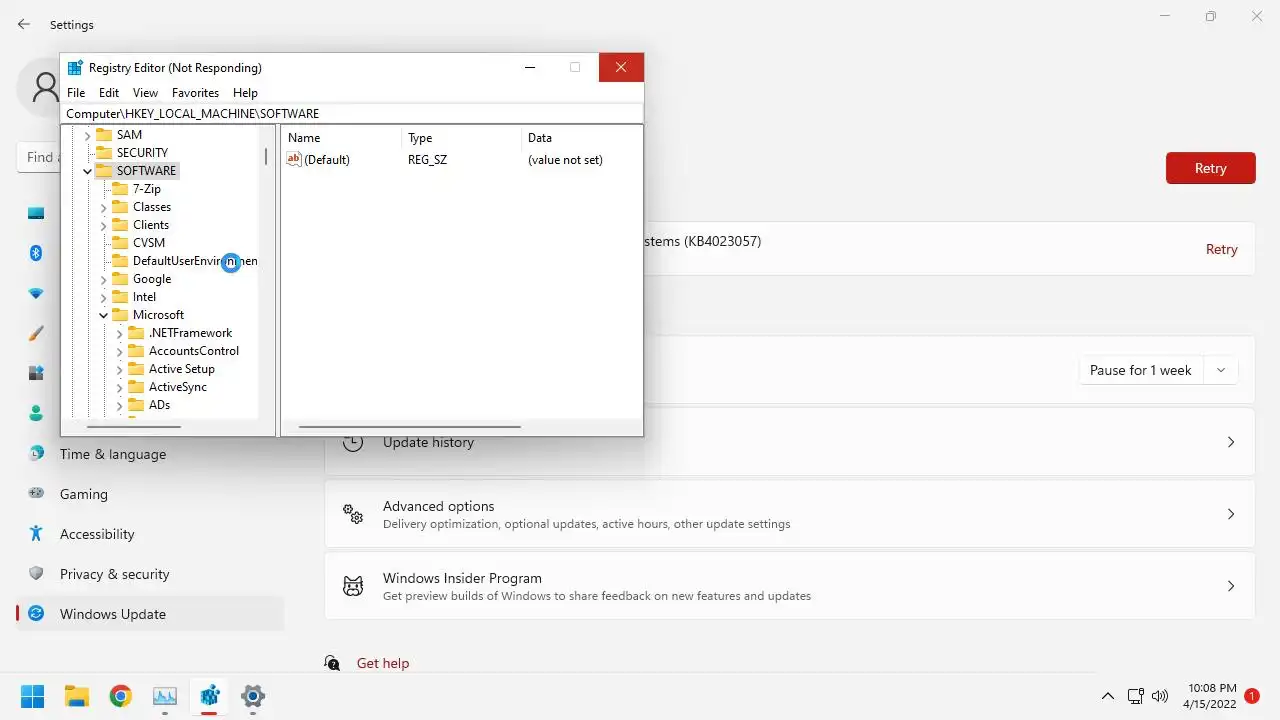The height and width of the screenshot is (720, 1280).
Task: Click the Name column header
Action: pos(341,138)
